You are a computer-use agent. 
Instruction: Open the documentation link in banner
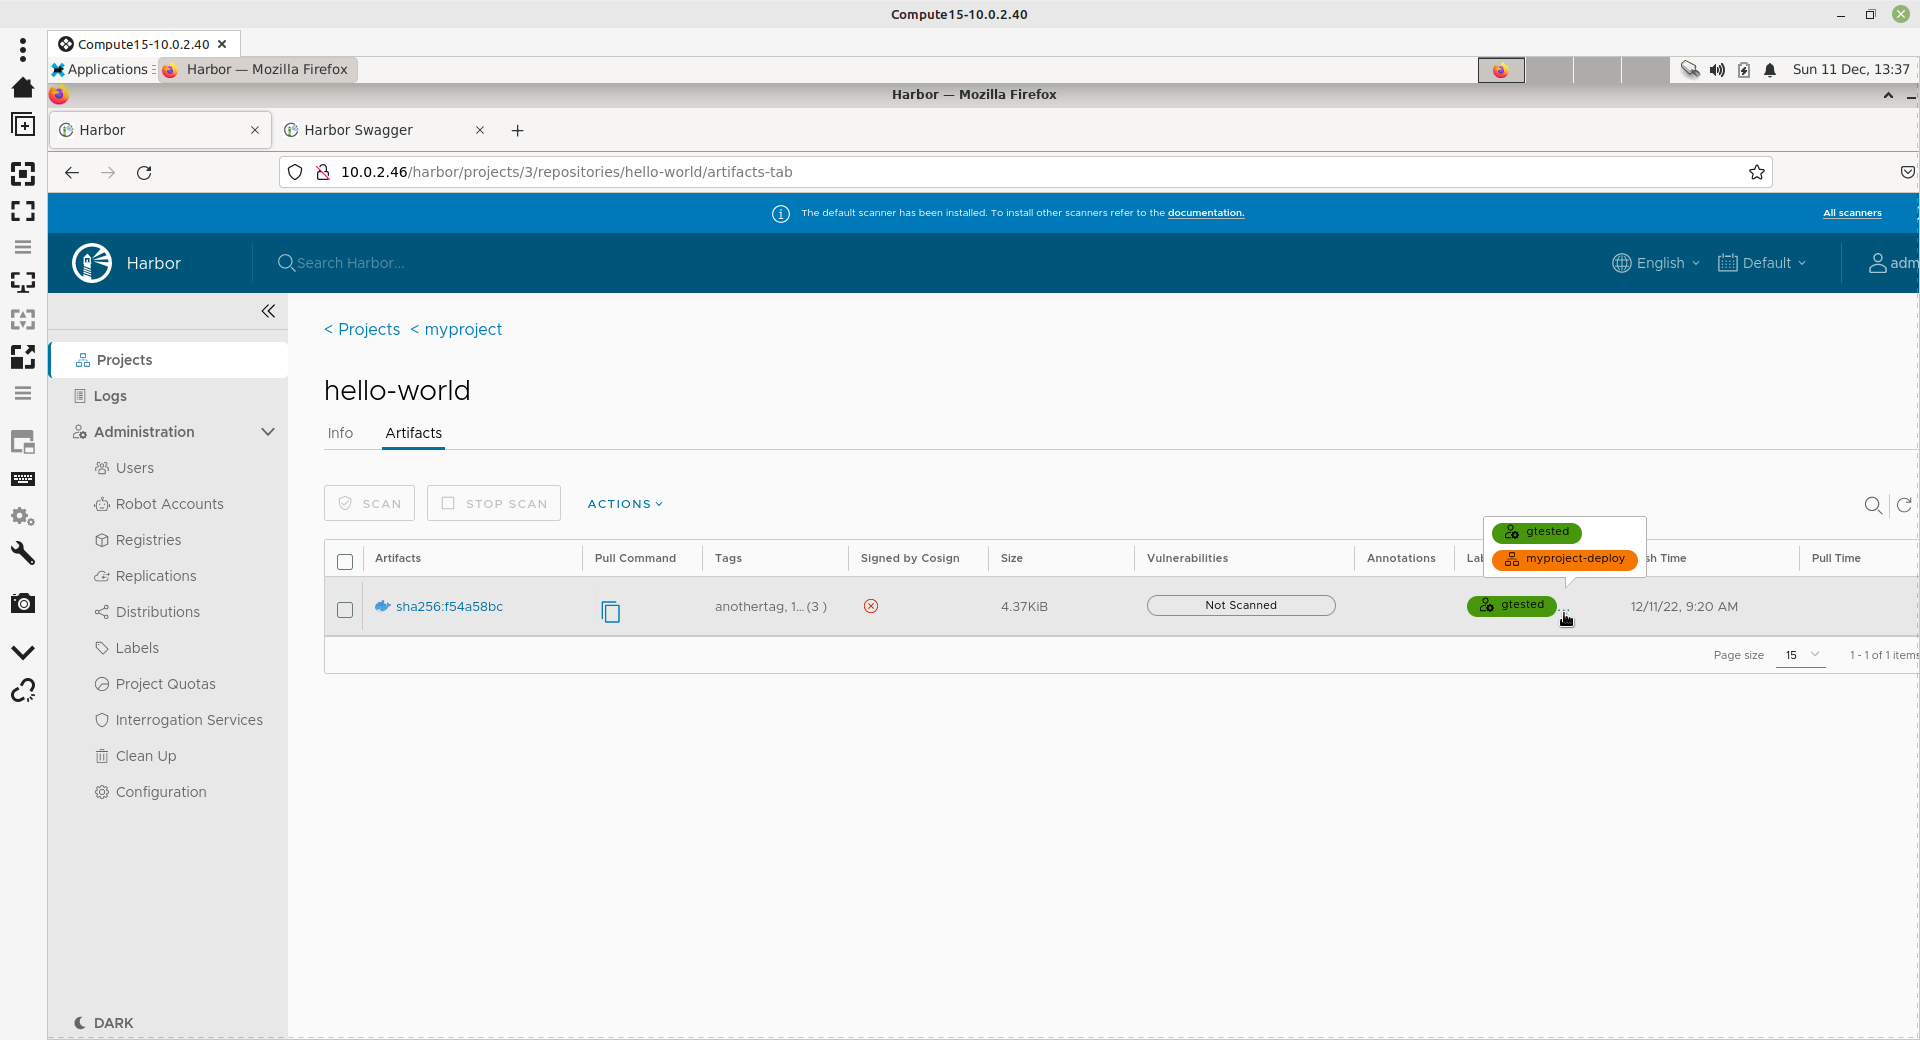tap(1206, 213)
